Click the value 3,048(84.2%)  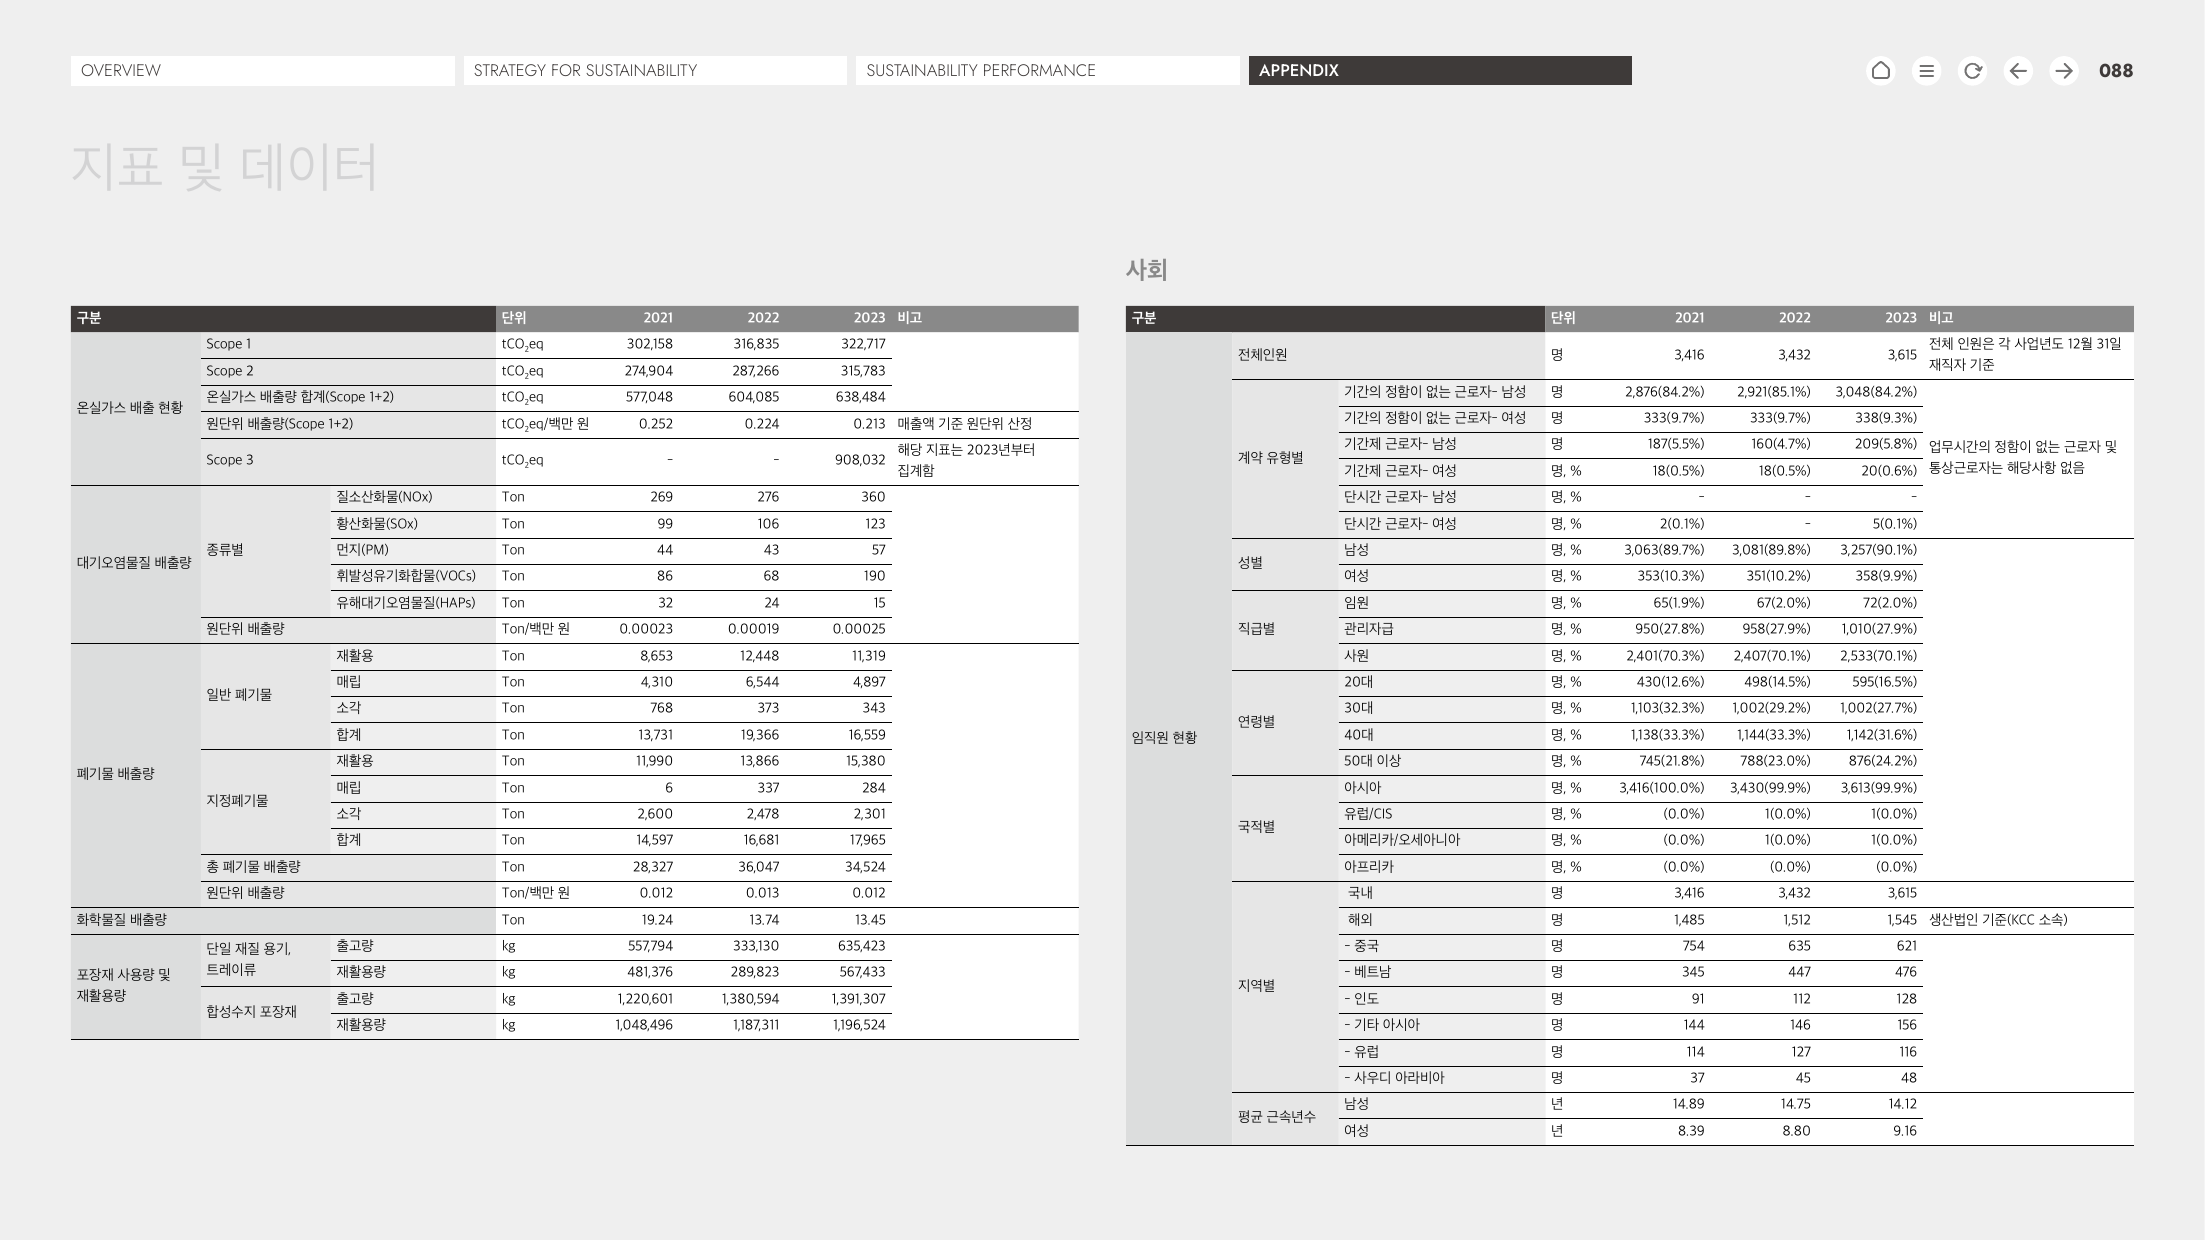pos(1876,392)
